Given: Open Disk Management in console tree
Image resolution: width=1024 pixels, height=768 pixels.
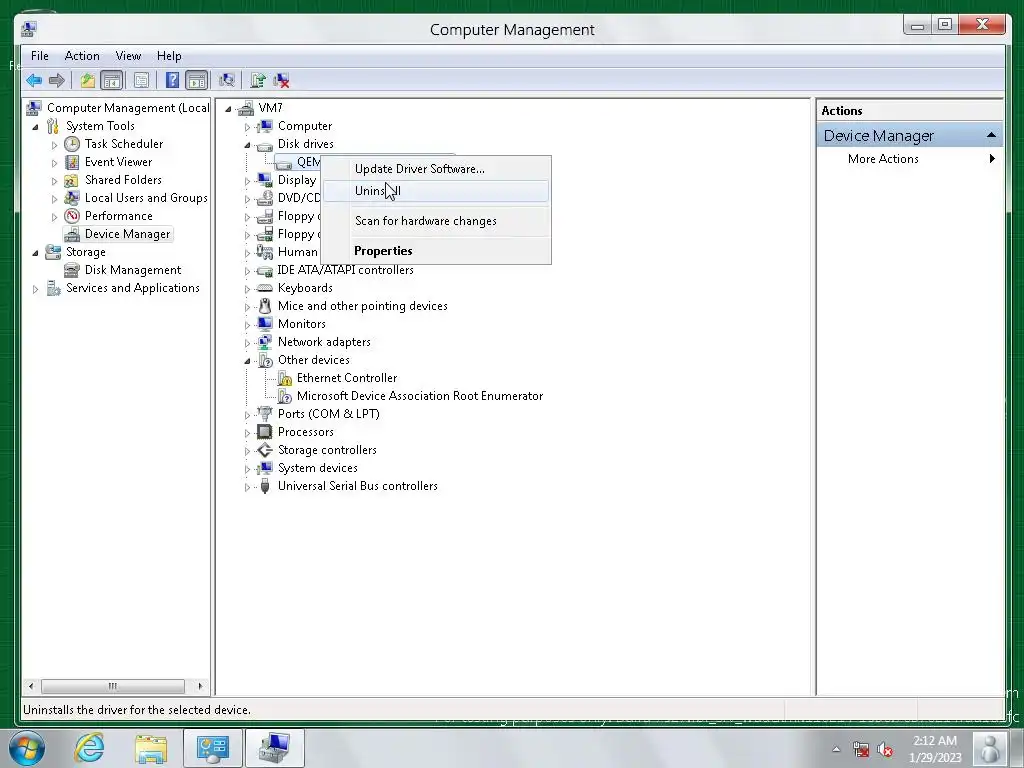Looking at the screenshot, I should [x=133, y=270].
